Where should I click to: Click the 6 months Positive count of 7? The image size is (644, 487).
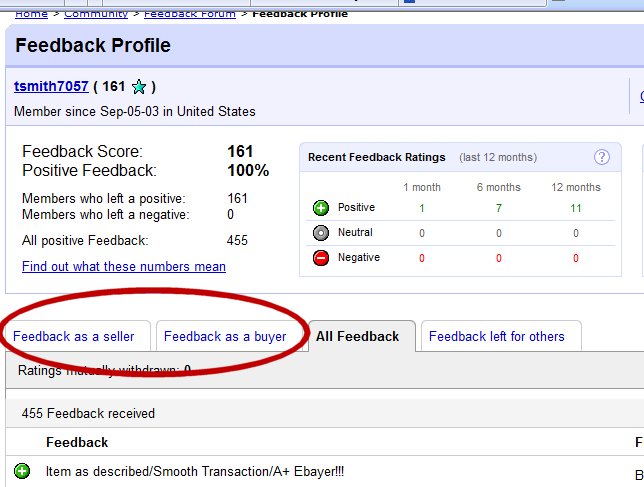click(498, 208)
